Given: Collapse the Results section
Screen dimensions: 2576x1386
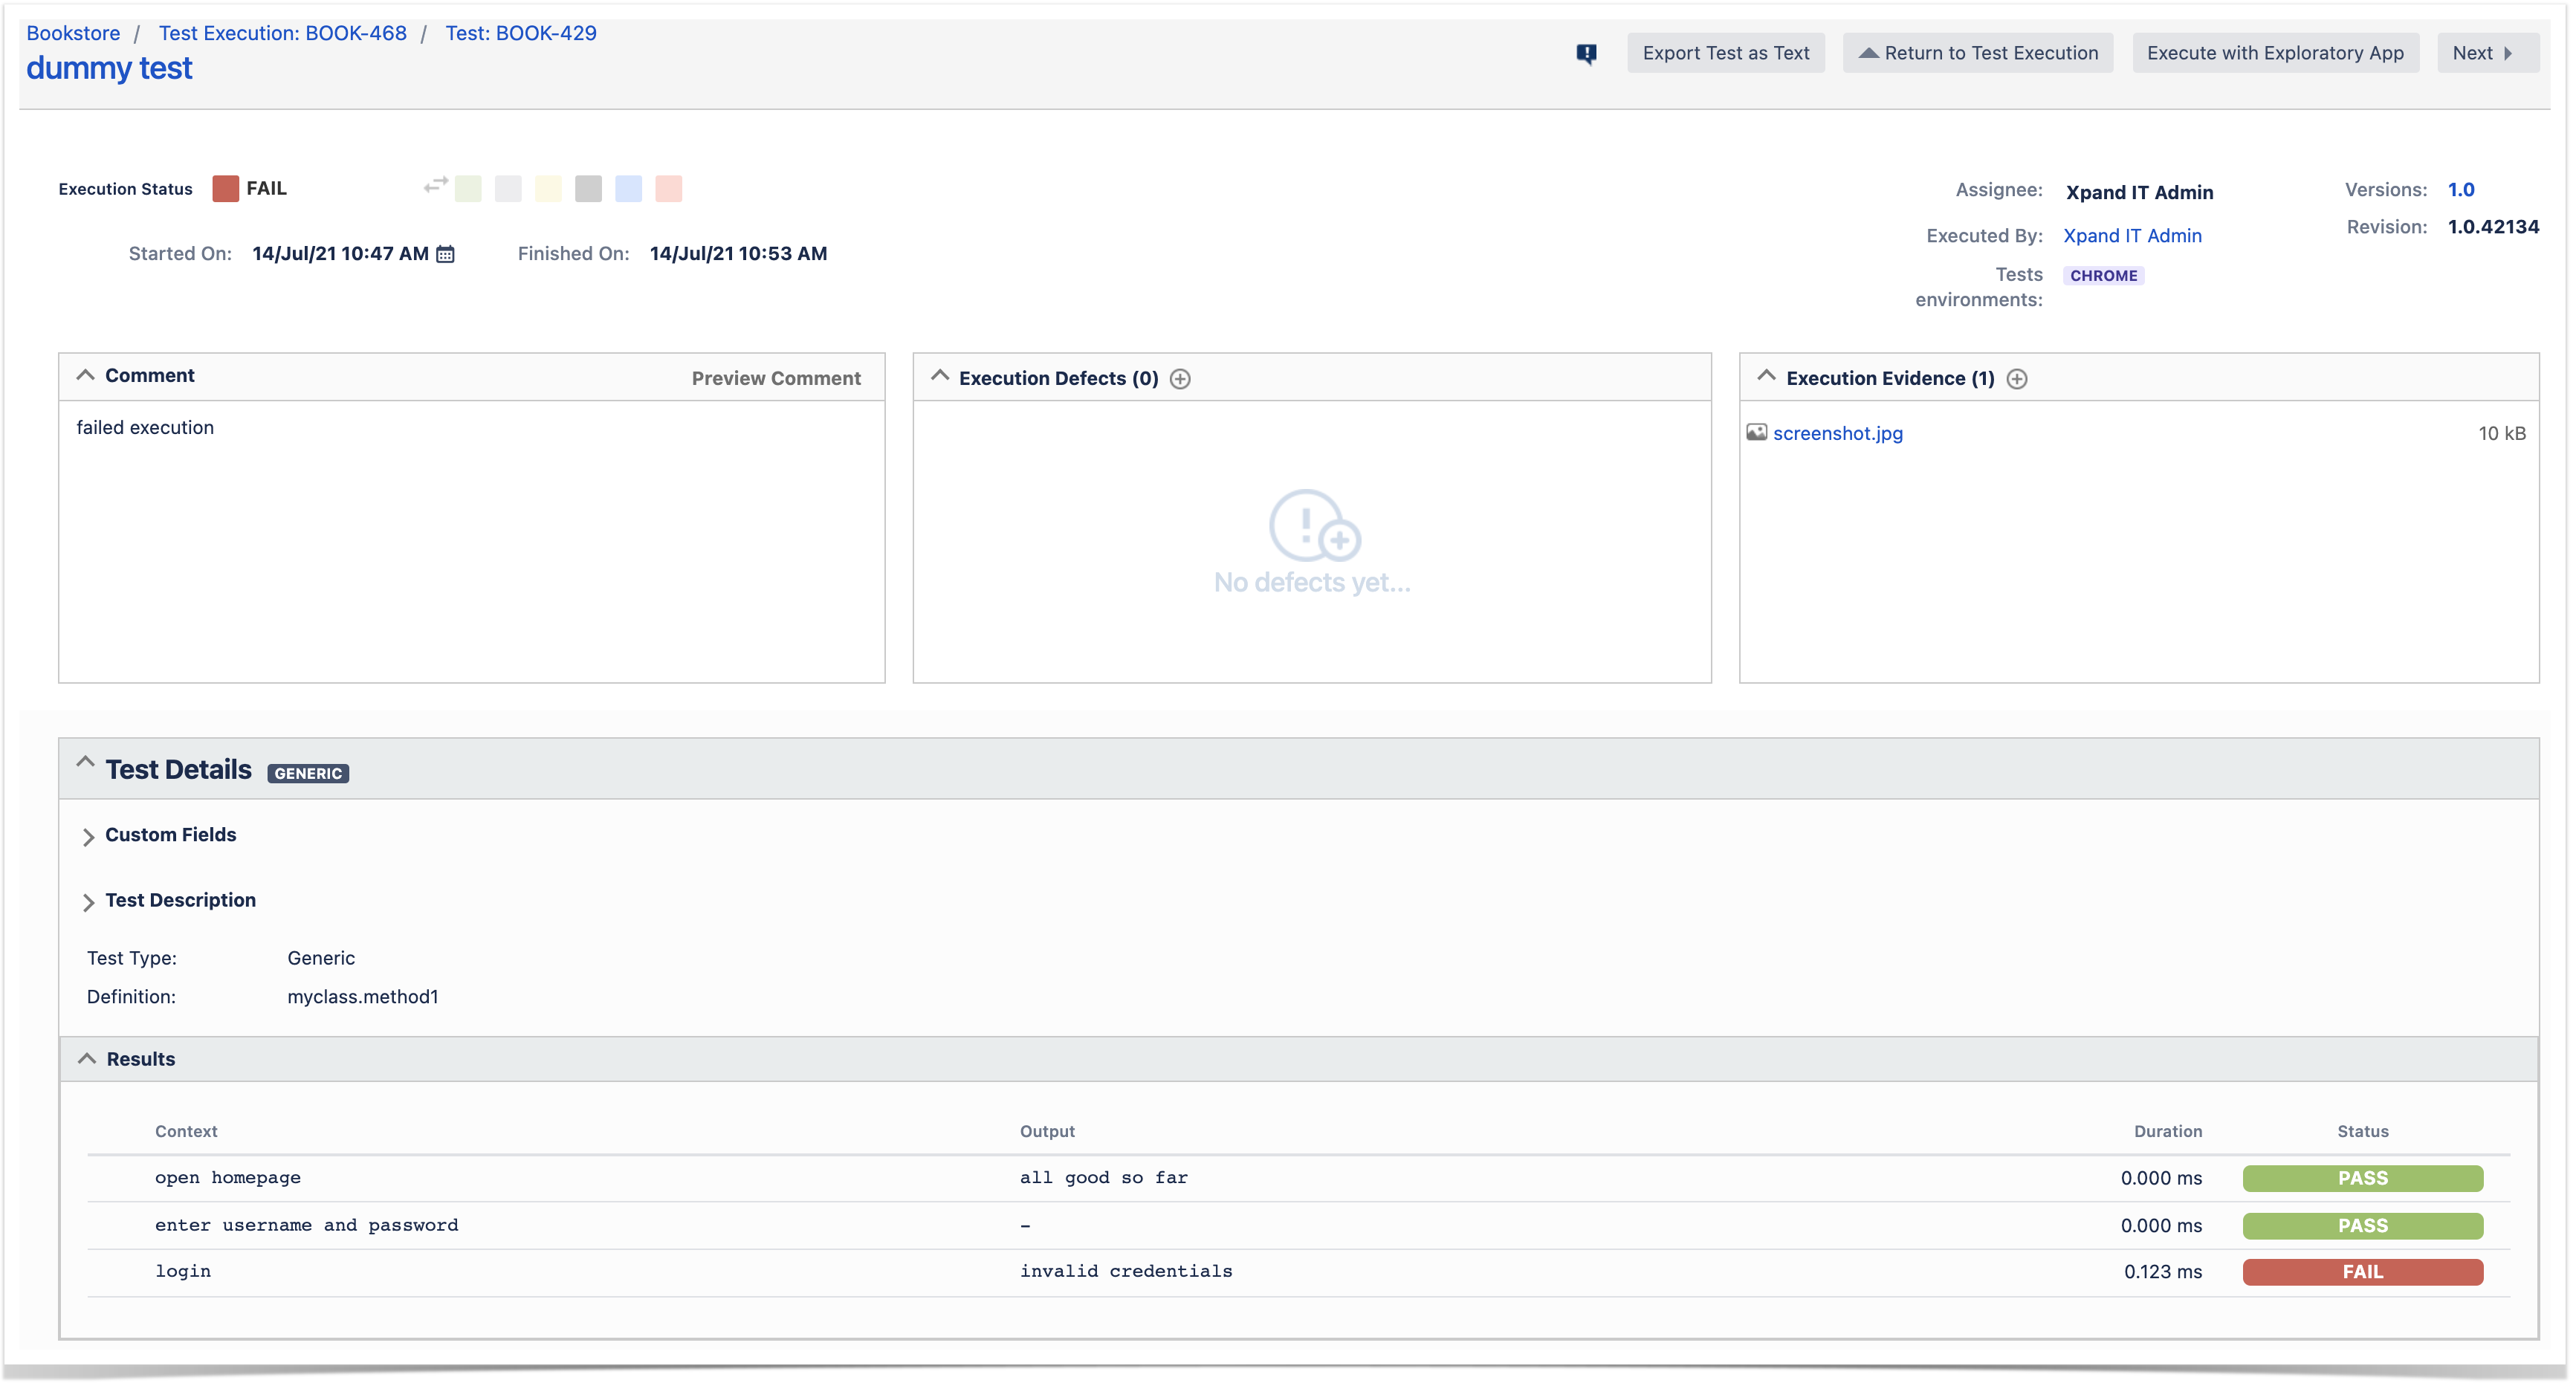Looking at the screenshot, I should pyautogui.click(x=87, y=1059).
